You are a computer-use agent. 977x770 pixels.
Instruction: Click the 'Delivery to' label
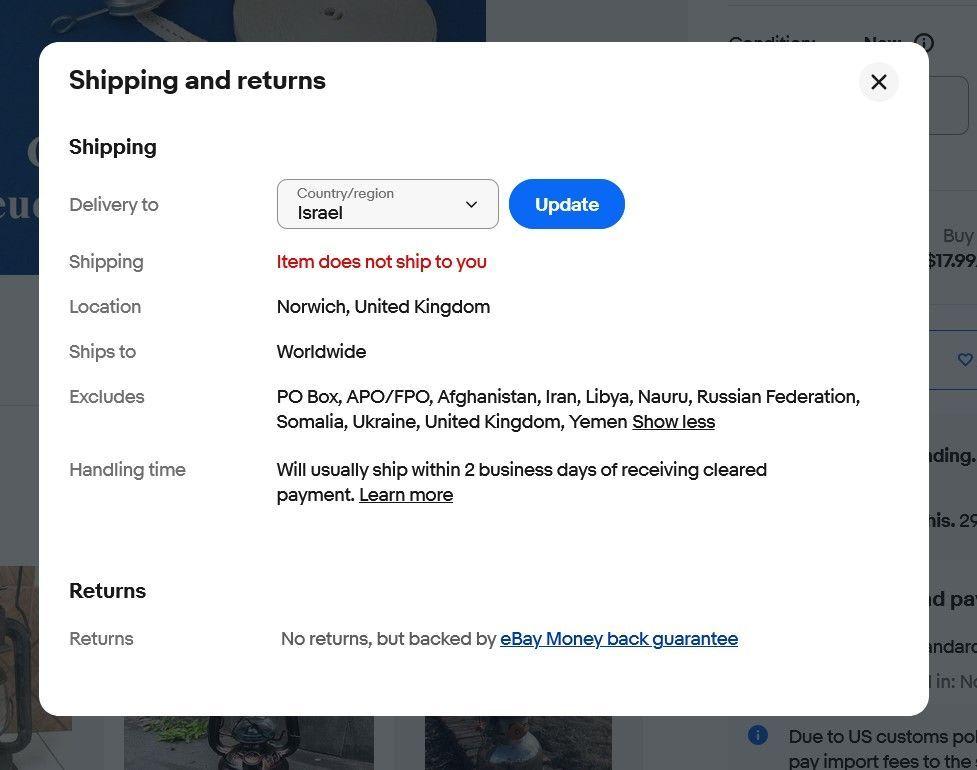114,204
